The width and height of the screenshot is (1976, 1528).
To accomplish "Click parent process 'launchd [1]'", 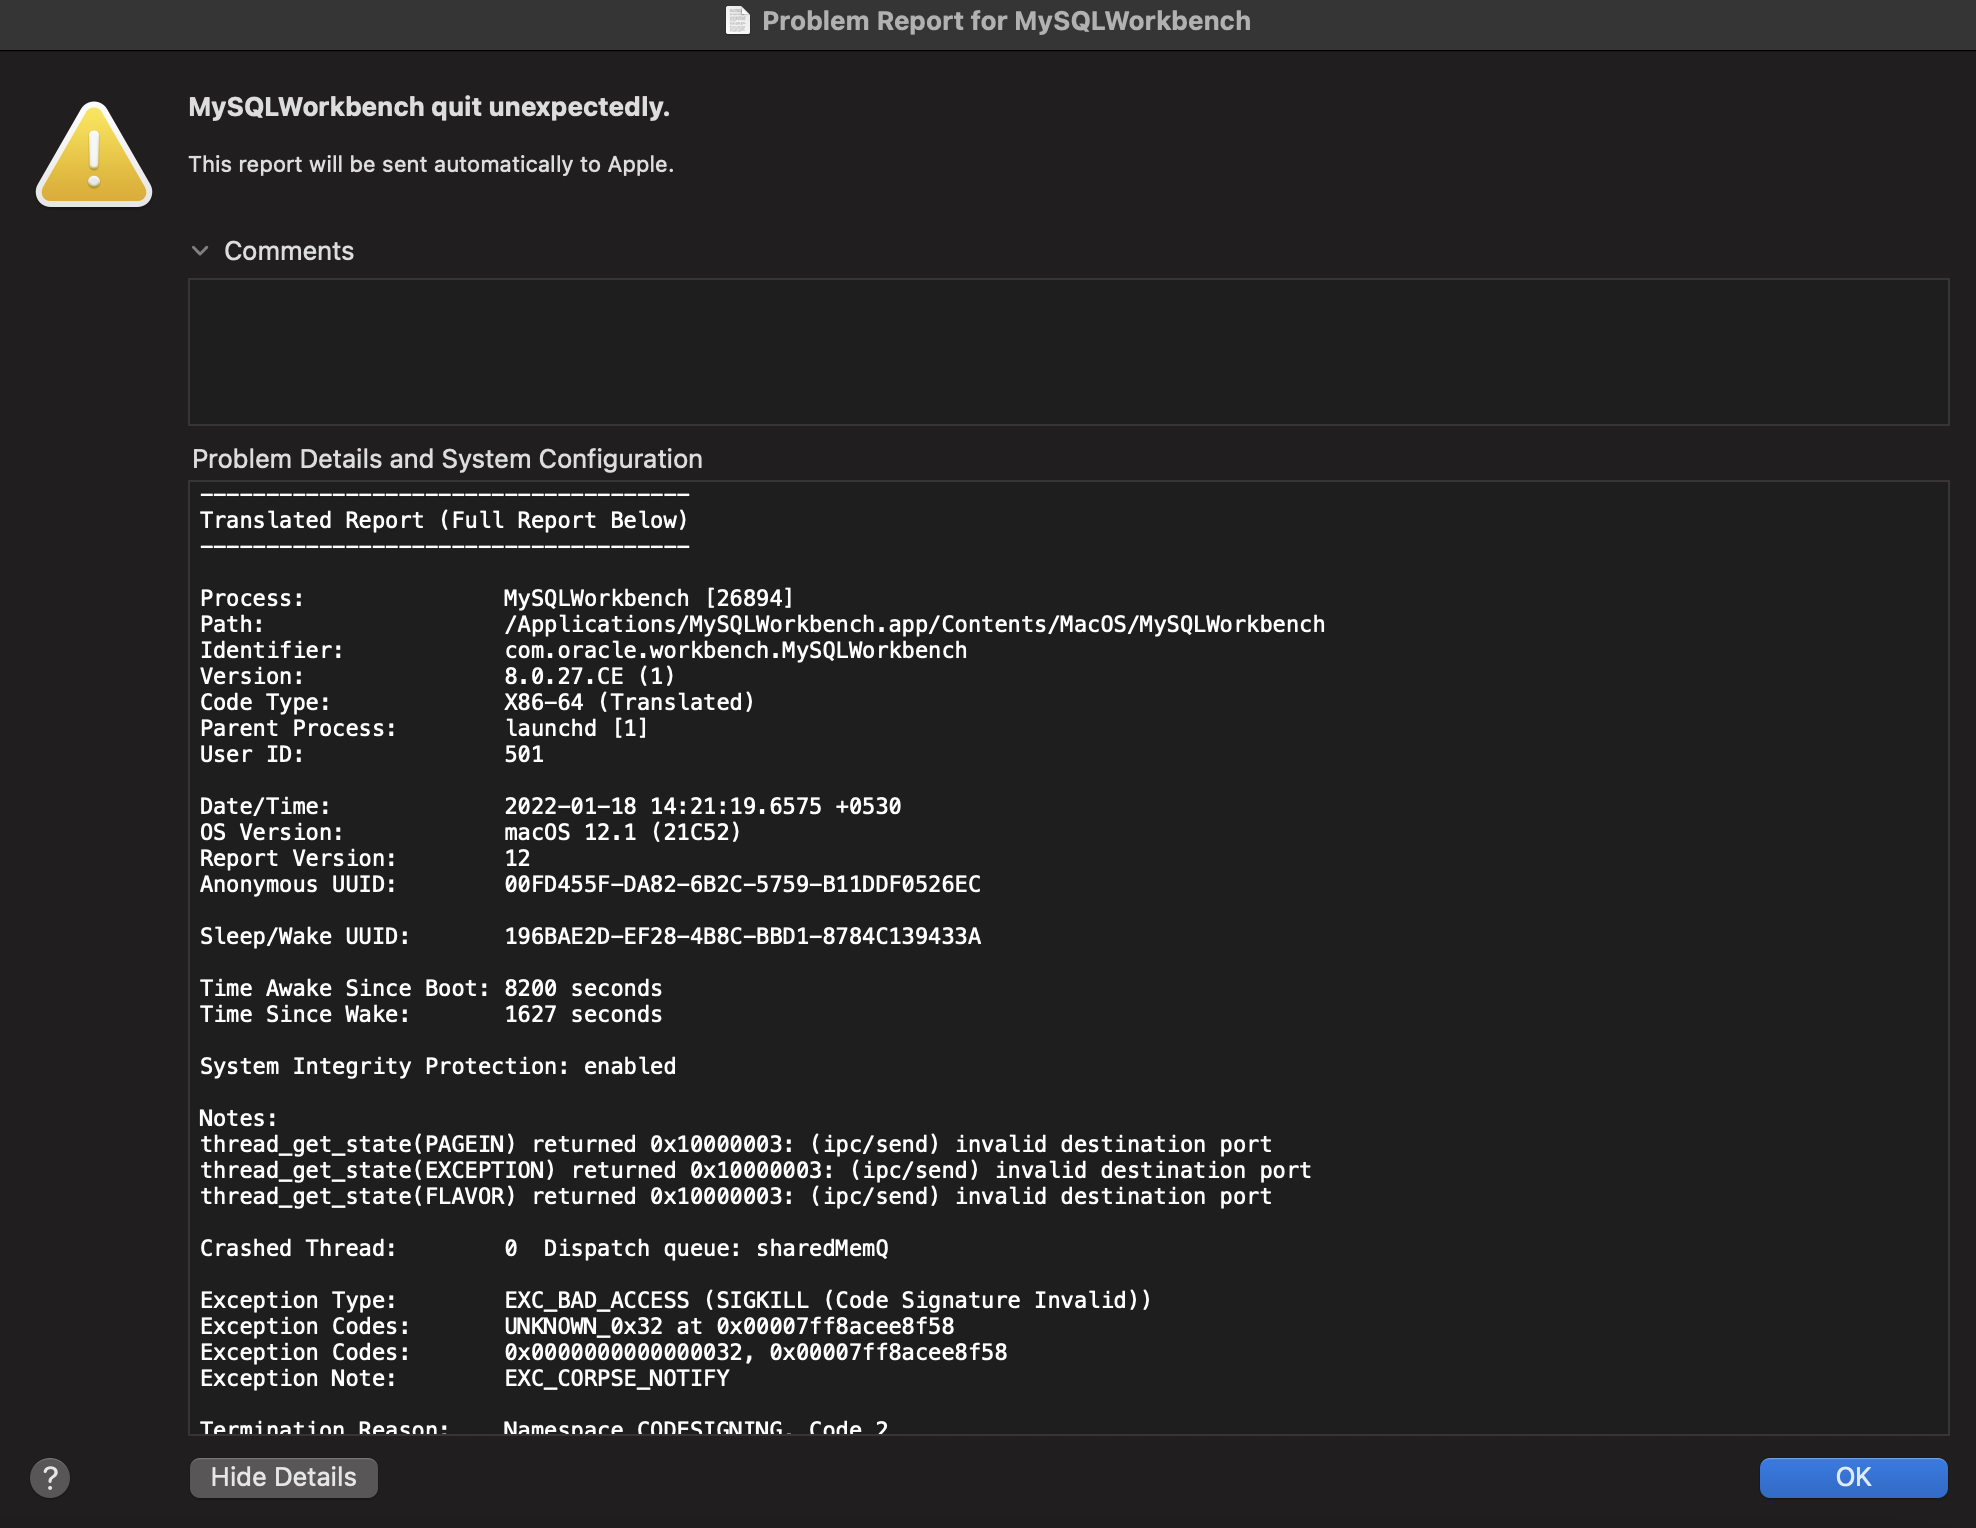I will 576,728.
